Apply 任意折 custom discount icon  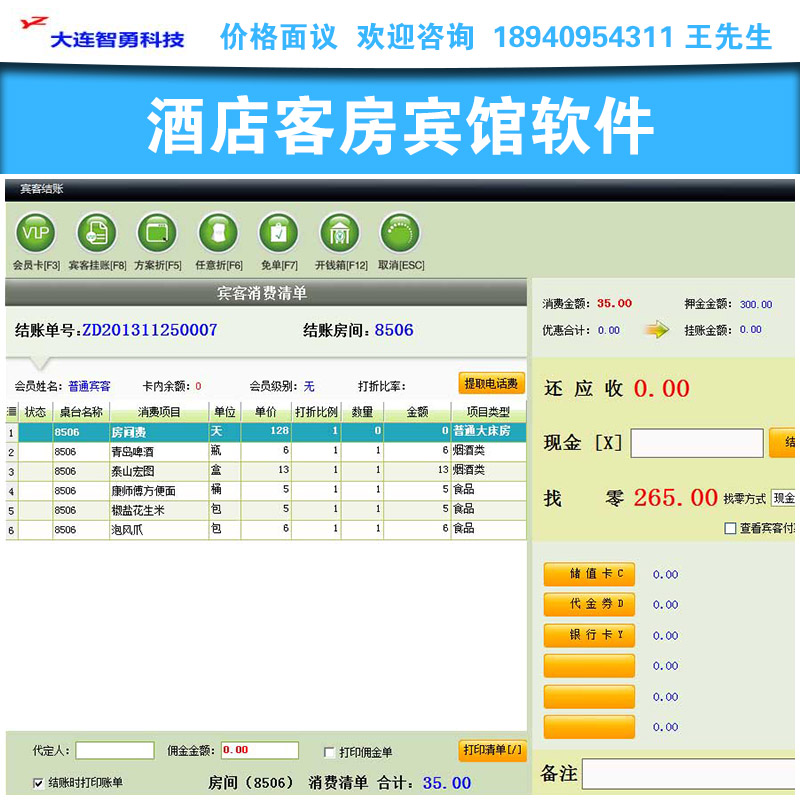coord(218,234)
